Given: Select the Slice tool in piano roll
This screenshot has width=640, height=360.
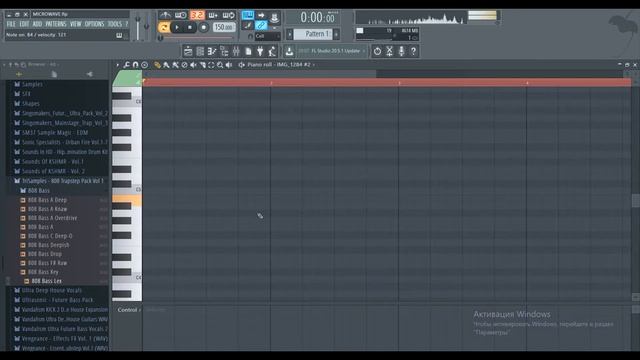Looking at the screenshot, I should (x=202, y=65).
